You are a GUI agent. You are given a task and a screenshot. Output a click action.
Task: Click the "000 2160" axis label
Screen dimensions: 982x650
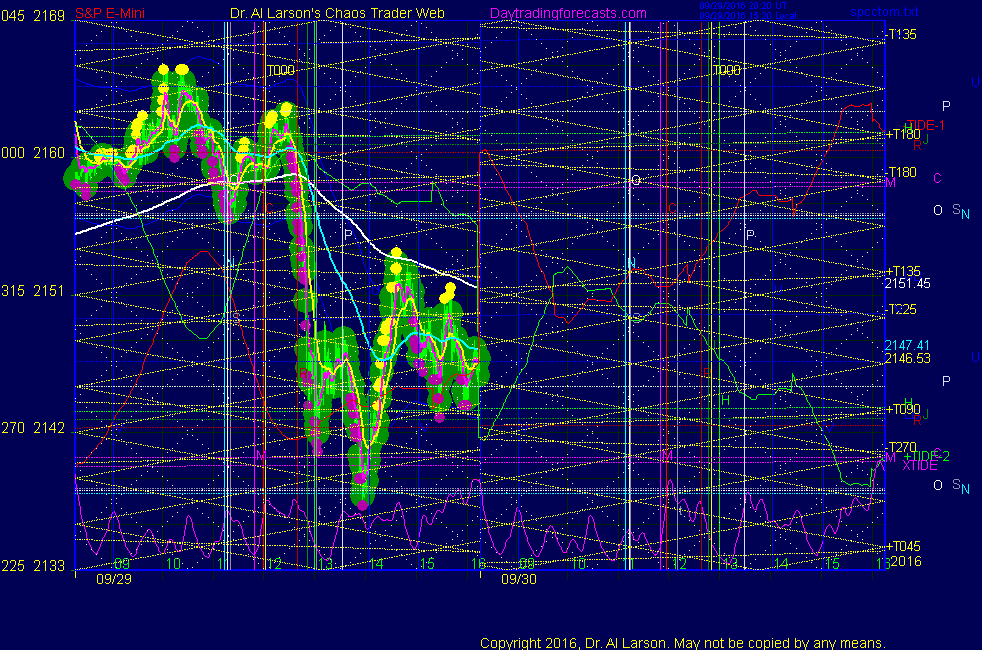tap(33, 153)
